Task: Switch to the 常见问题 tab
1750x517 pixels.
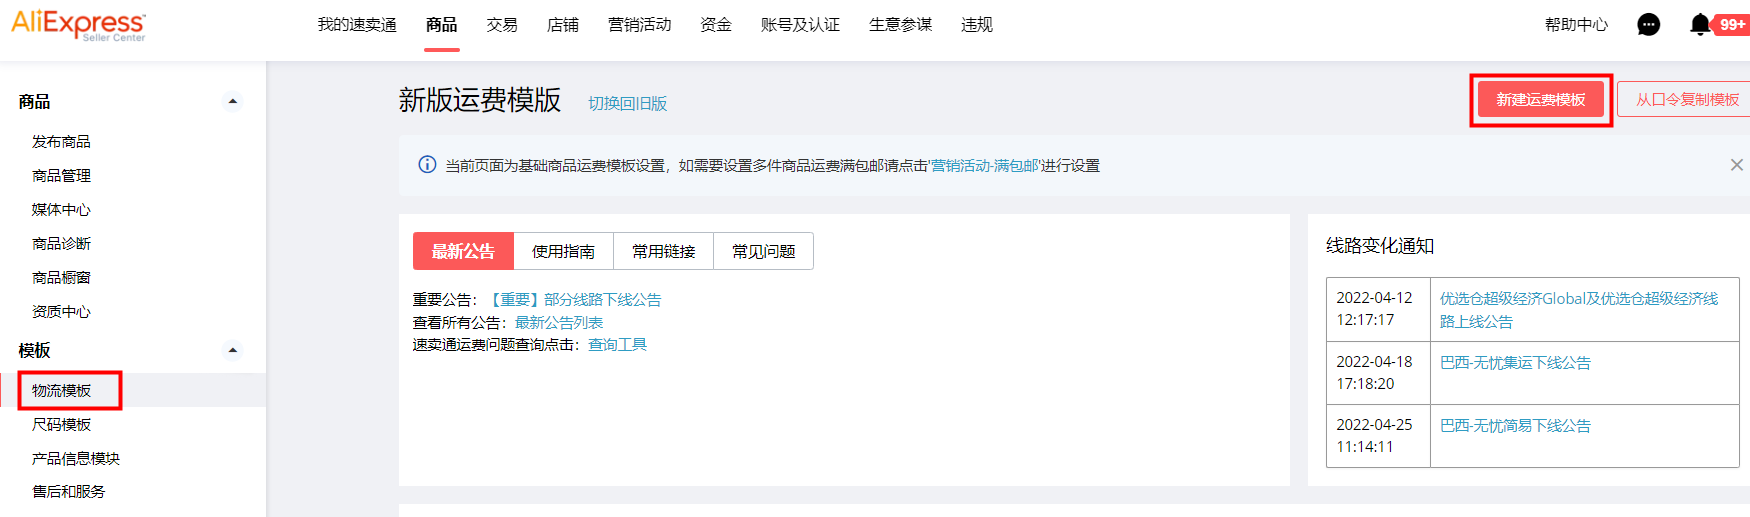Action: coord(763,251)
